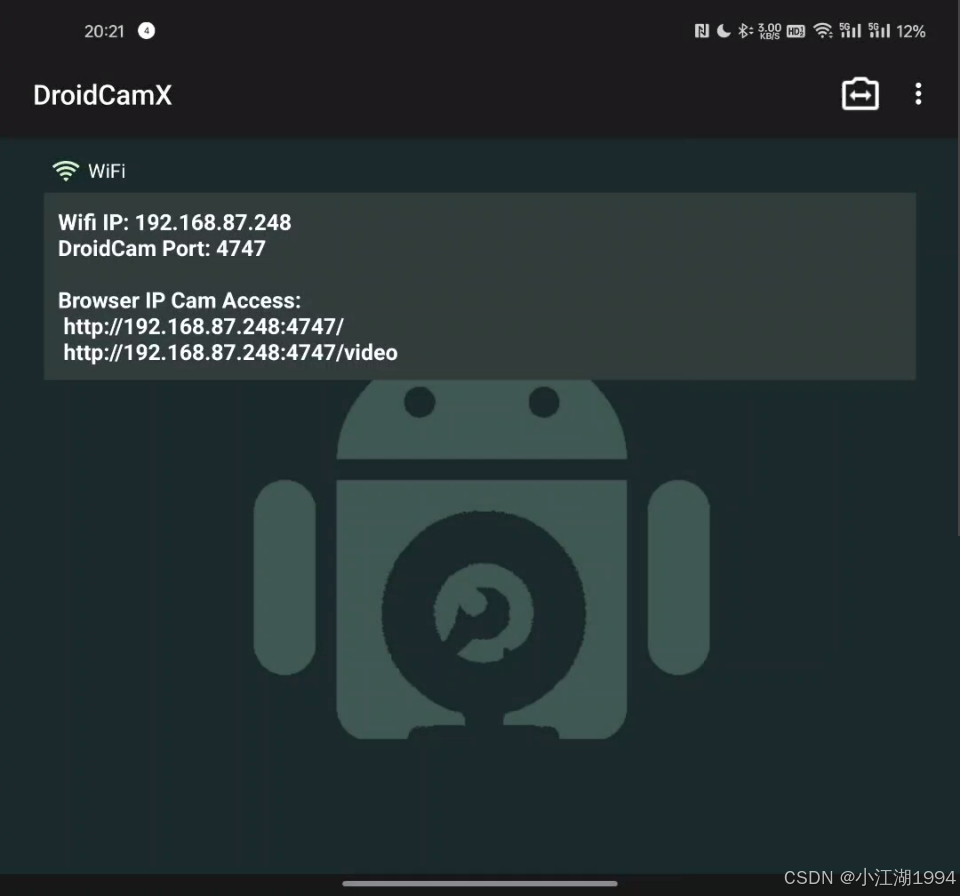Open the http://192.168.87.248:4747/video address

tap(230, 353)
